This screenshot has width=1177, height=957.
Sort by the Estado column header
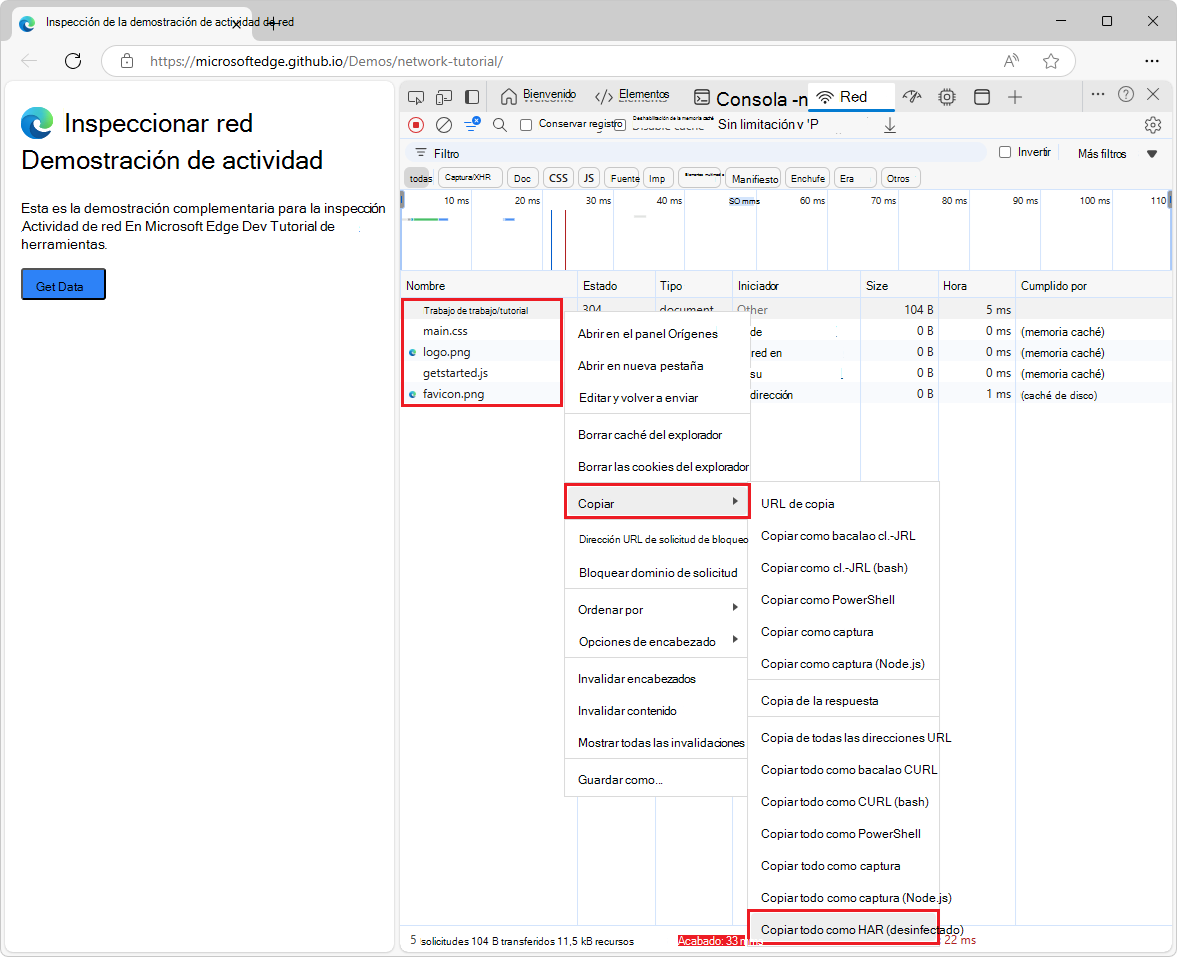click(616, 286)
